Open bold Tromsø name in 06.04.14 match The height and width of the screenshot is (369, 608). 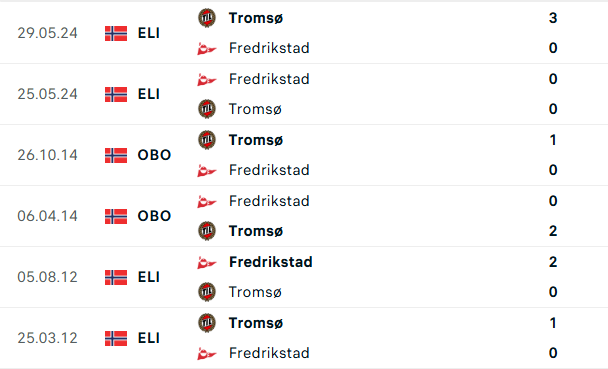[256, 231]
